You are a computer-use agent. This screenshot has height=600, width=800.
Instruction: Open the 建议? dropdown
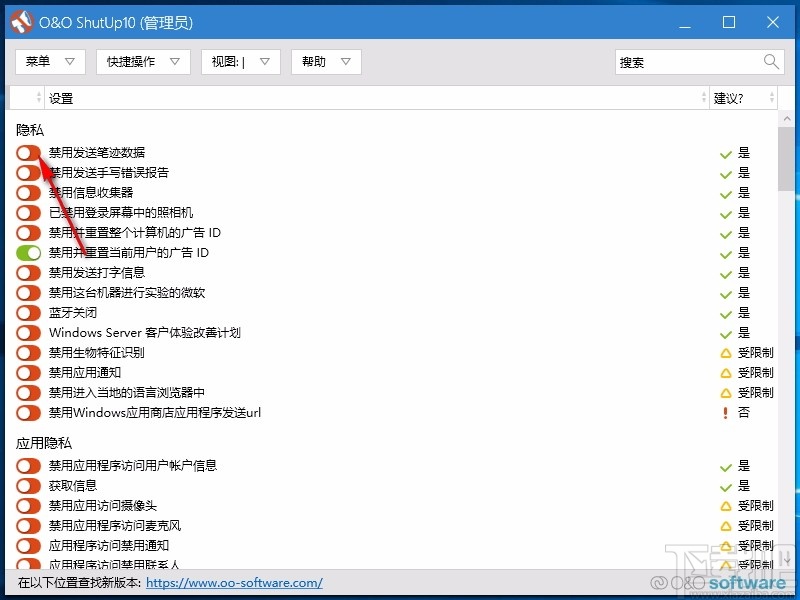click(x=744, y=97)
